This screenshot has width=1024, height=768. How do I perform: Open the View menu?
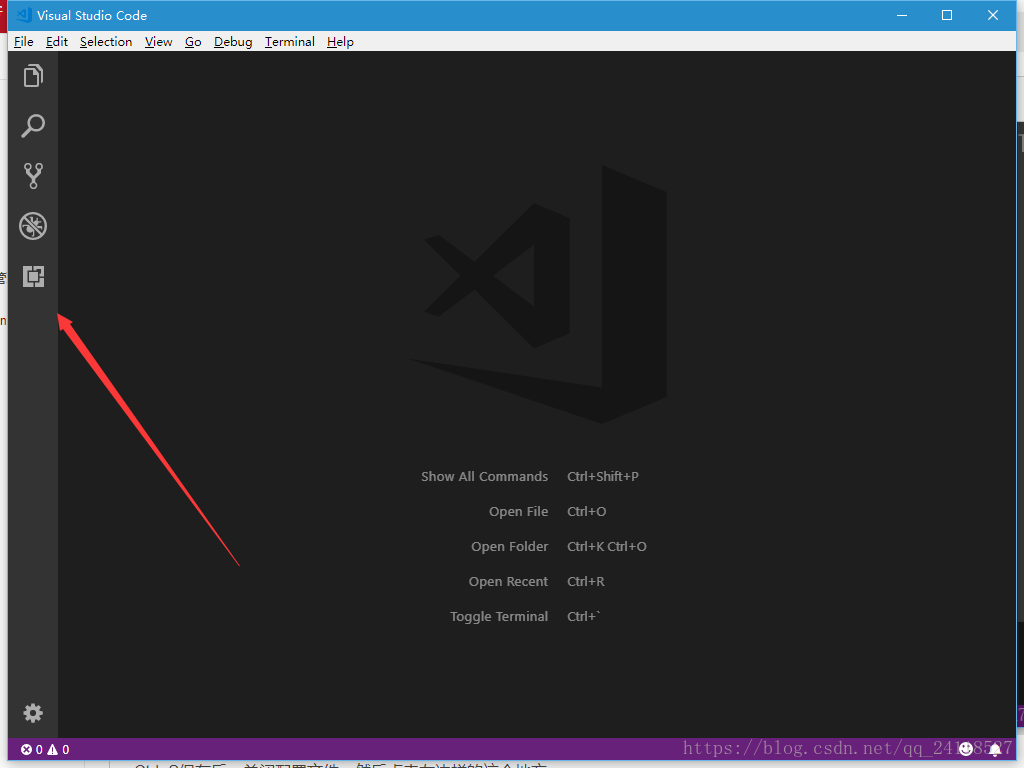159,42
